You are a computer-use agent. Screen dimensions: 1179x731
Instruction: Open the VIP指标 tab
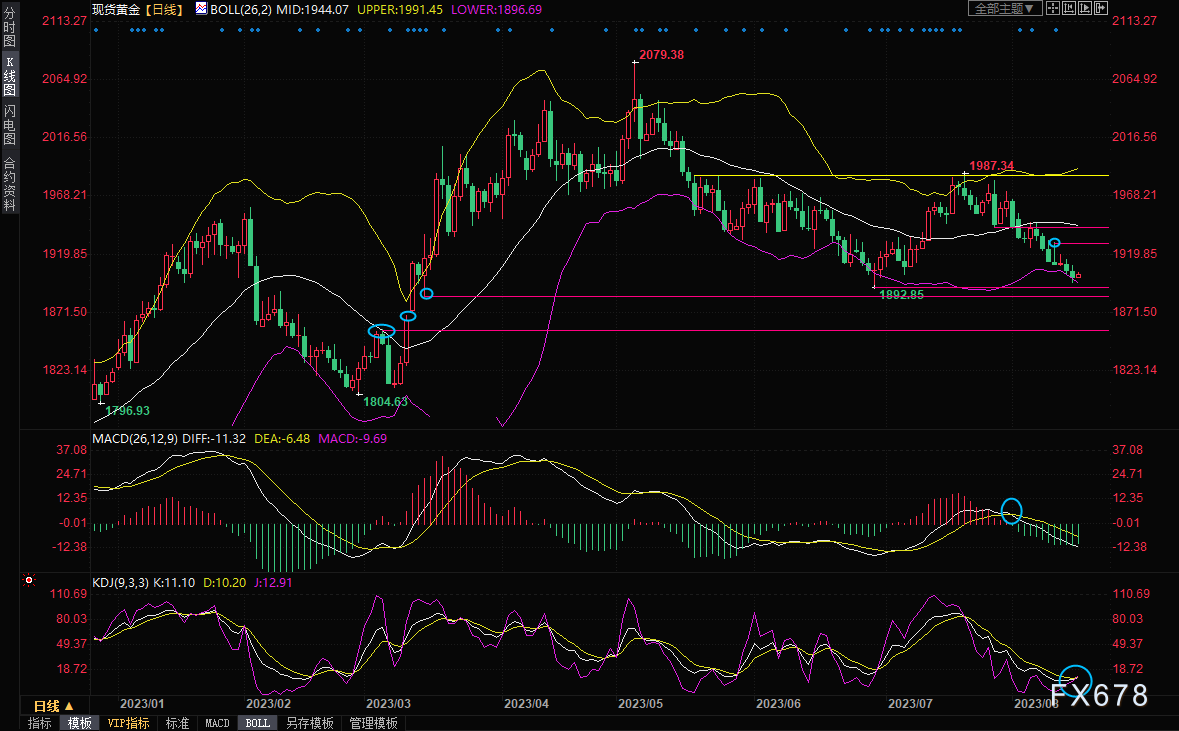click(128, 723)
